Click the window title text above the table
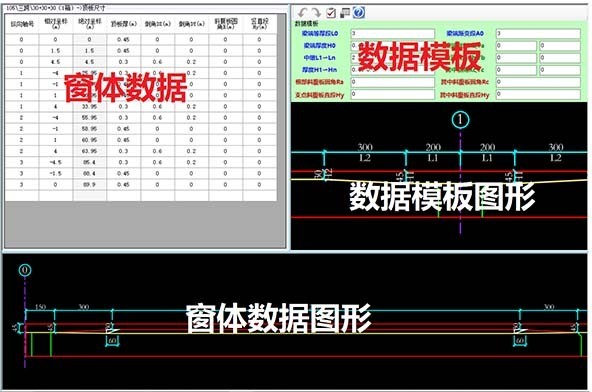This screenshot has width=592, height=392. coord(56,8)
